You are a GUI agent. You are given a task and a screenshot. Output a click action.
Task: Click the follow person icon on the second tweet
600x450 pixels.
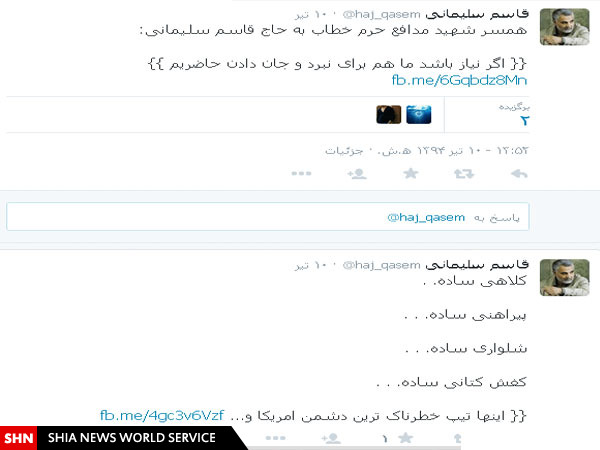331,438
